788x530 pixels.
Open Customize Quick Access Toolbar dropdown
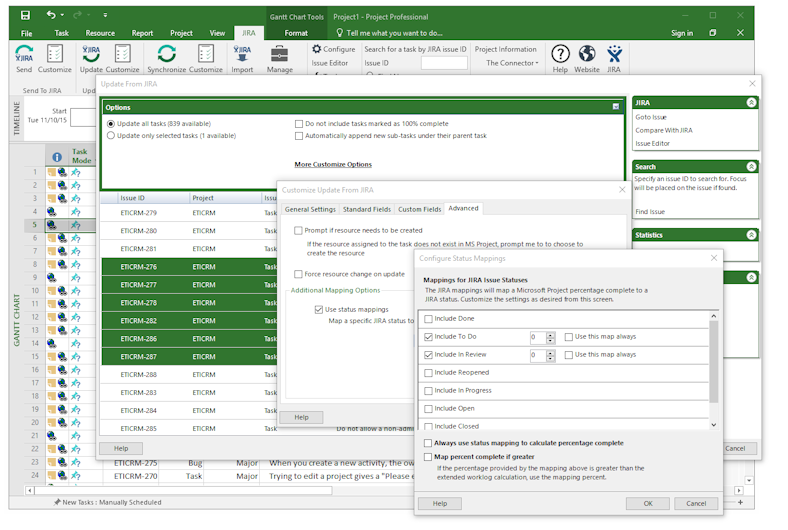[x=105, y=15]
